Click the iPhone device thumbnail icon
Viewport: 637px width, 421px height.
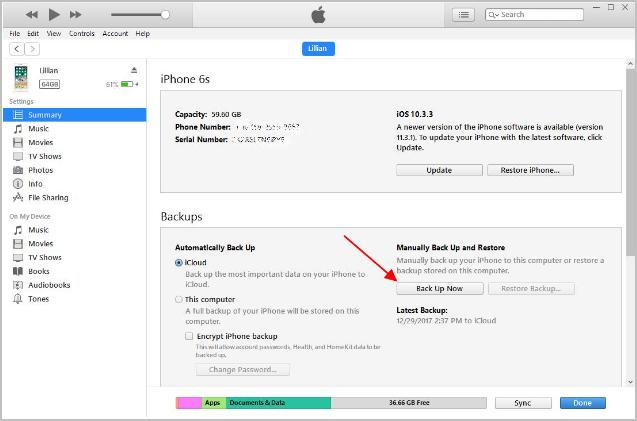point(21,77)
